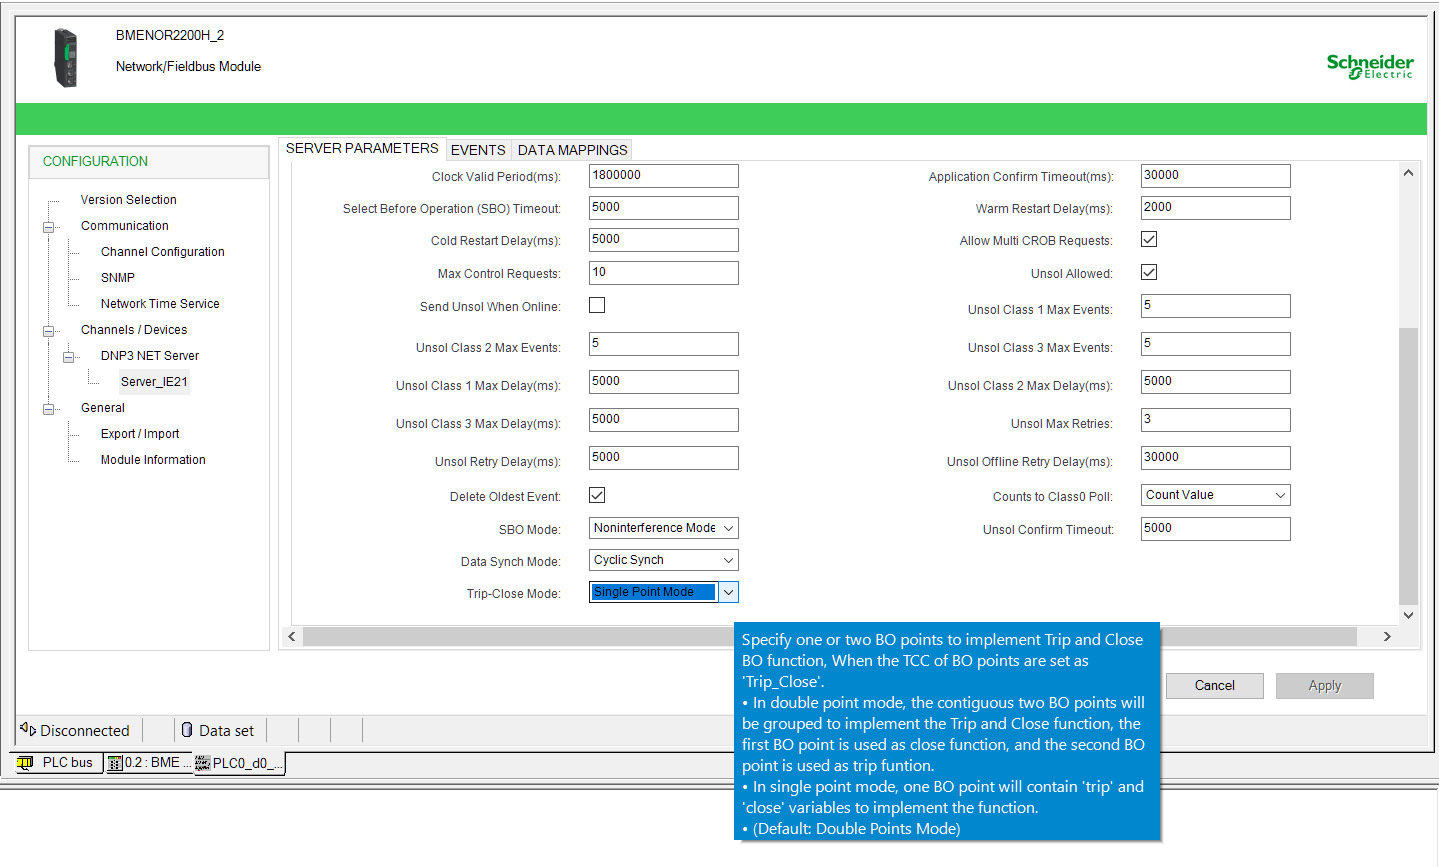Open the Trip-Close Mode dropdown arrow
The height and width of the screenshot is (867, 1439).
729,592
